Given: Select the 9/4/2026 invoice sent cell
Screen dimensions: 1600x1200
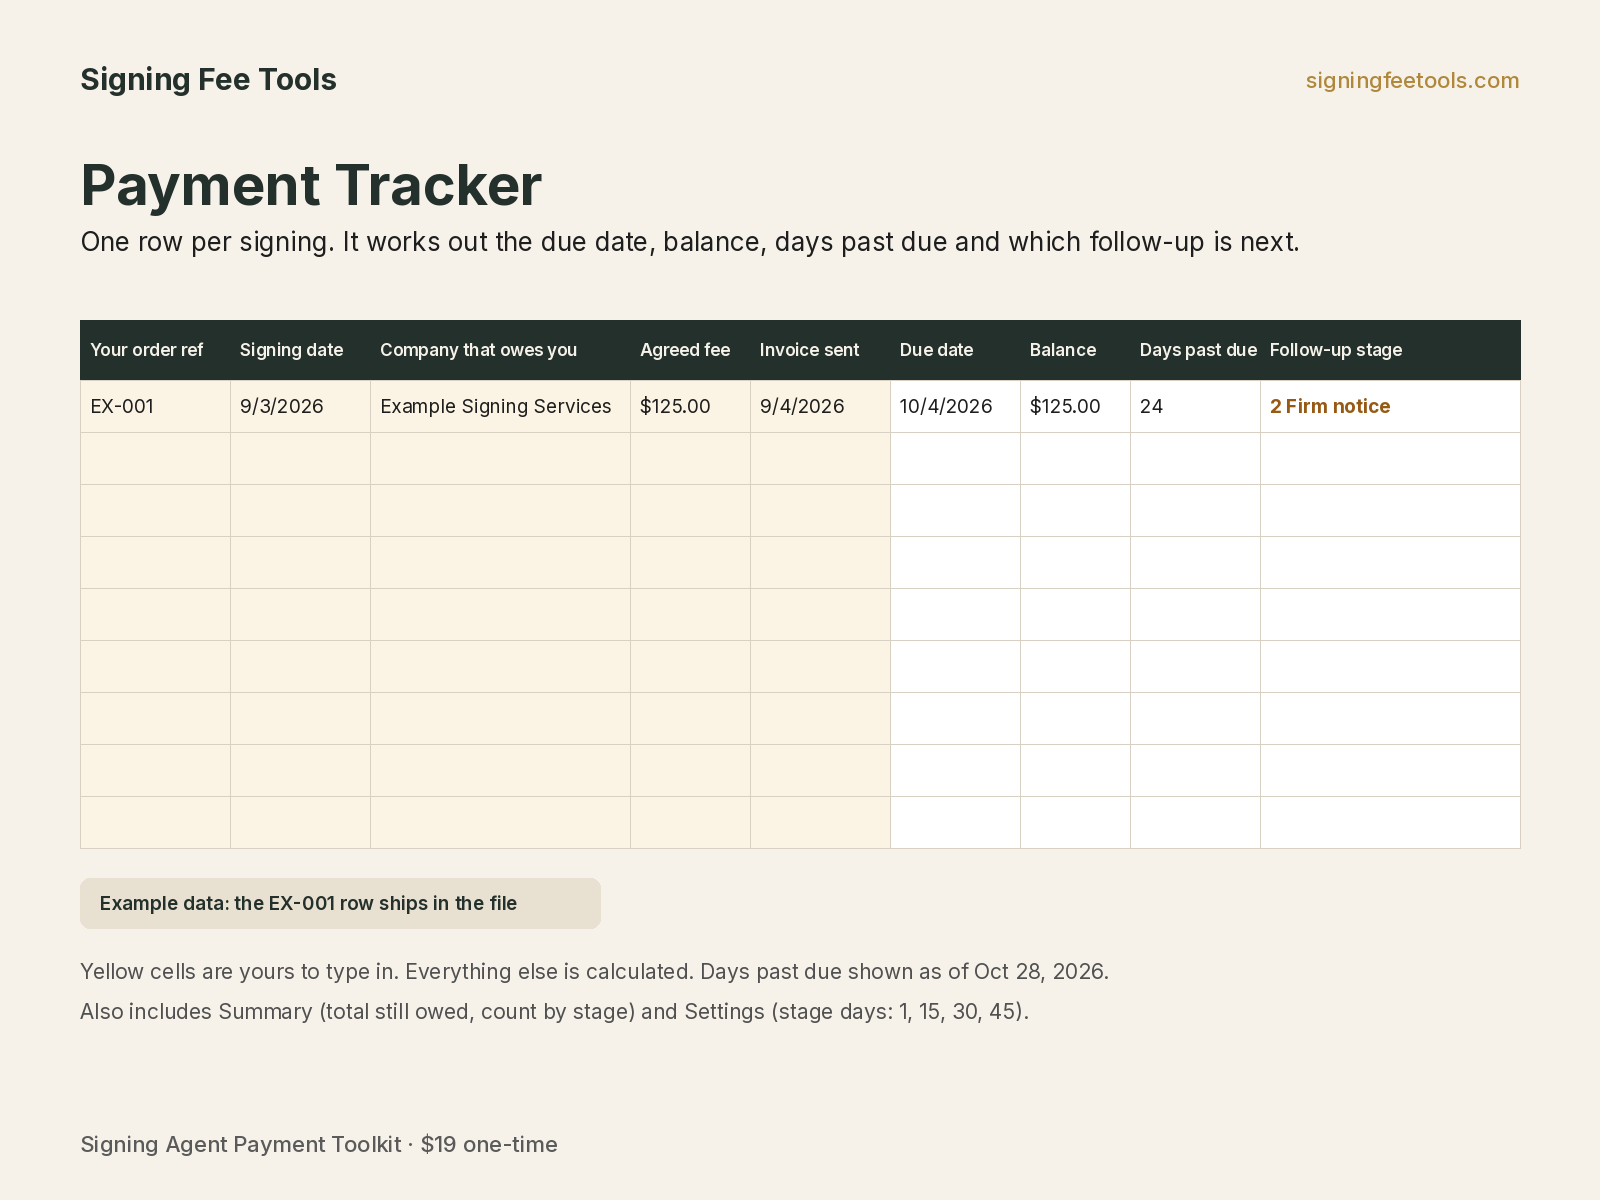Looking at the screenshot, I should [x=820, y=406].
